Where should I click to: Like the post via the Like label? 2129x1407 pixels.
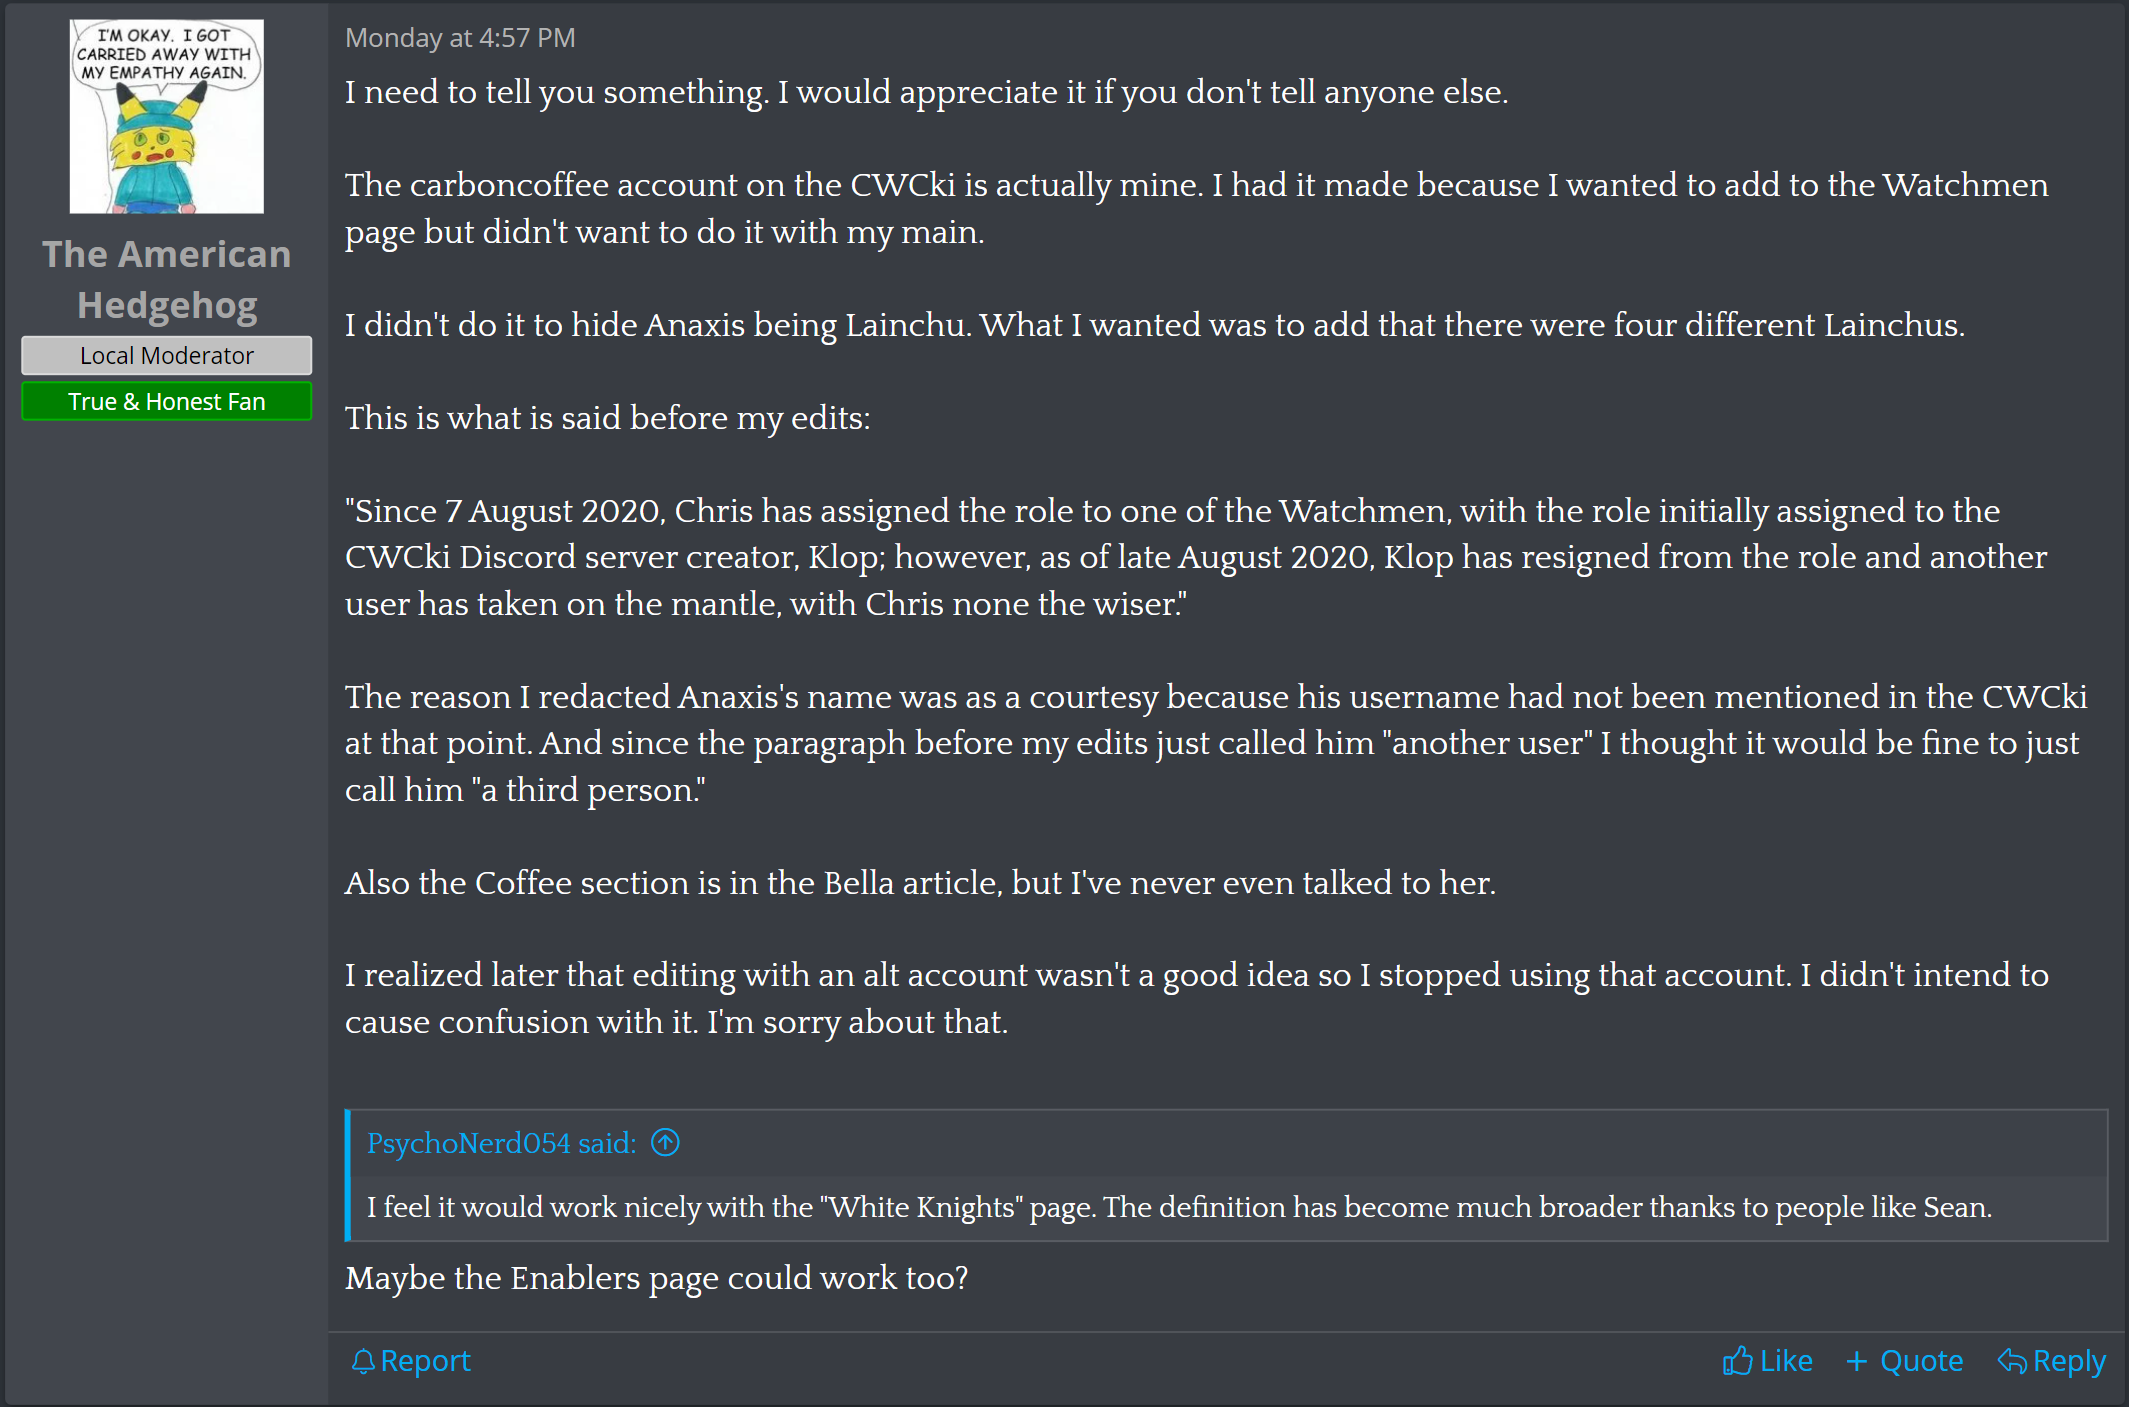(x=1785, y=1361)
